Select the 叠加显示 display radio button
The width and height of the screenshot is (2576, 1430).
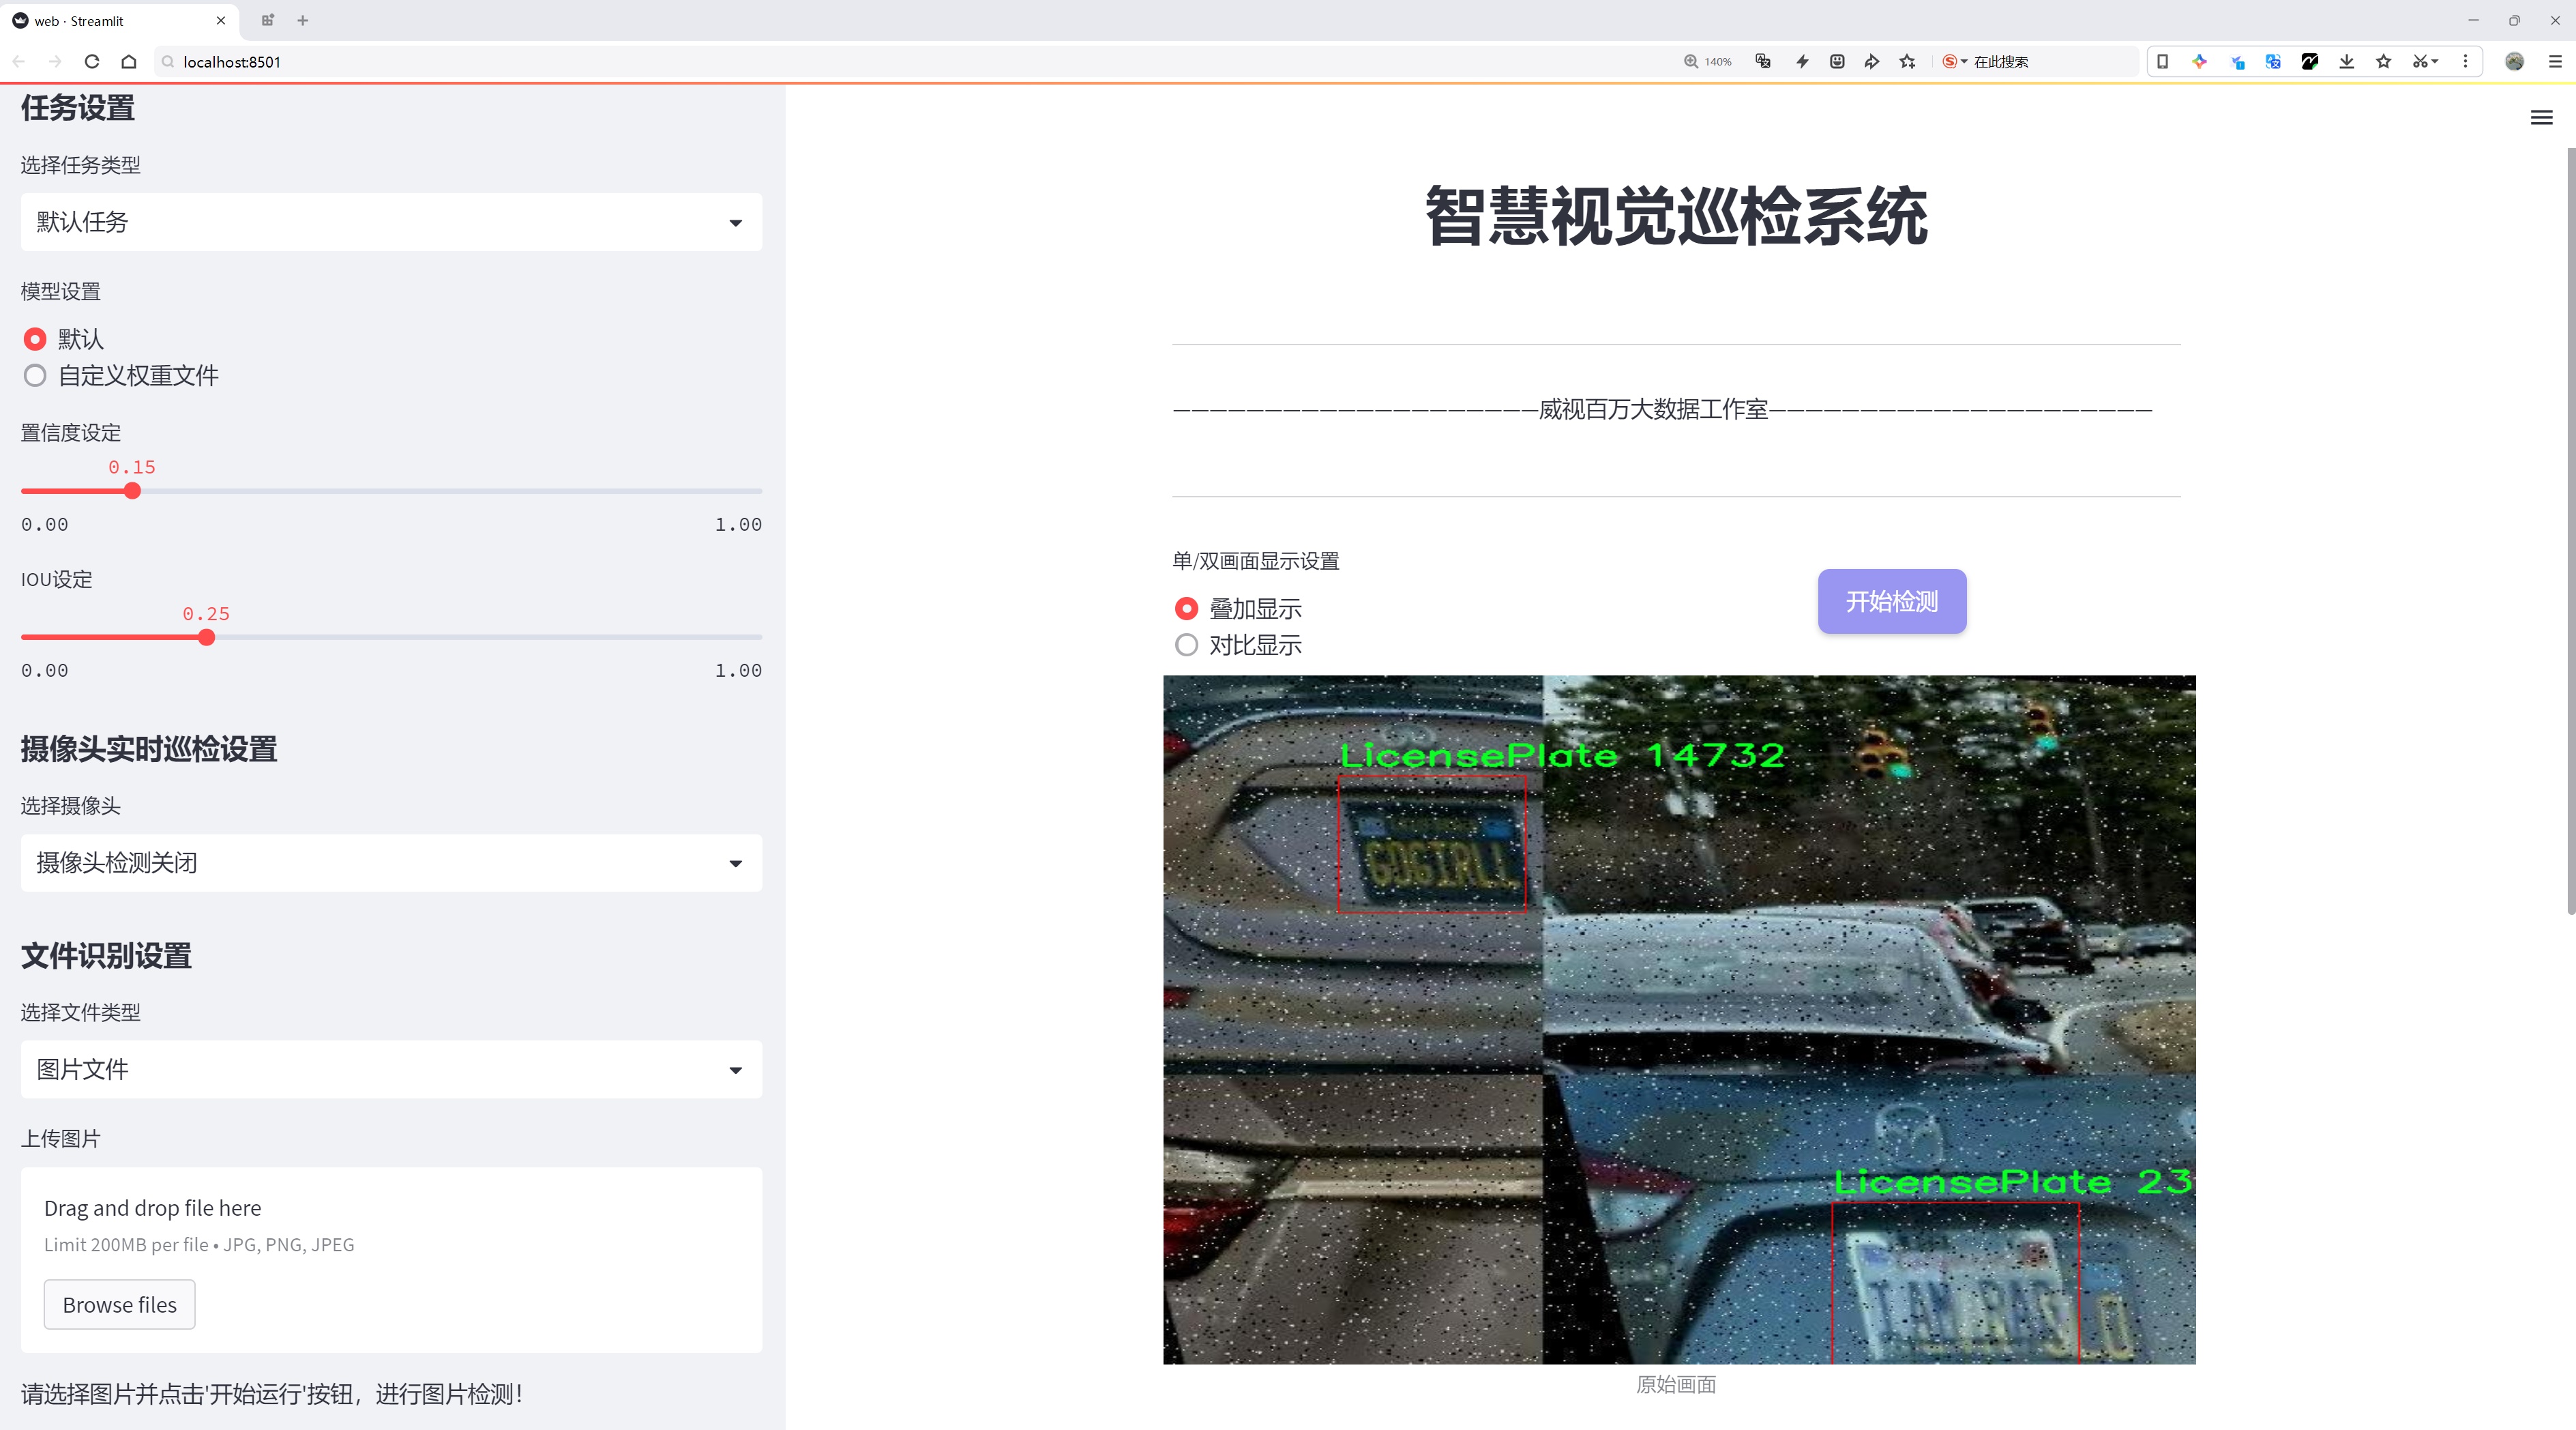point(1186,609)
